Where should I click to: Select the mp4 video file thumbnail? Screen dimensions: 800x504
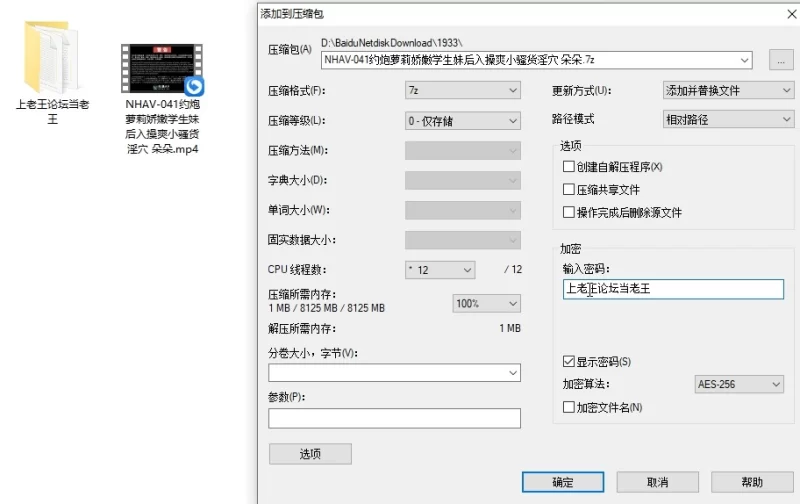click(x=162, y=68)
